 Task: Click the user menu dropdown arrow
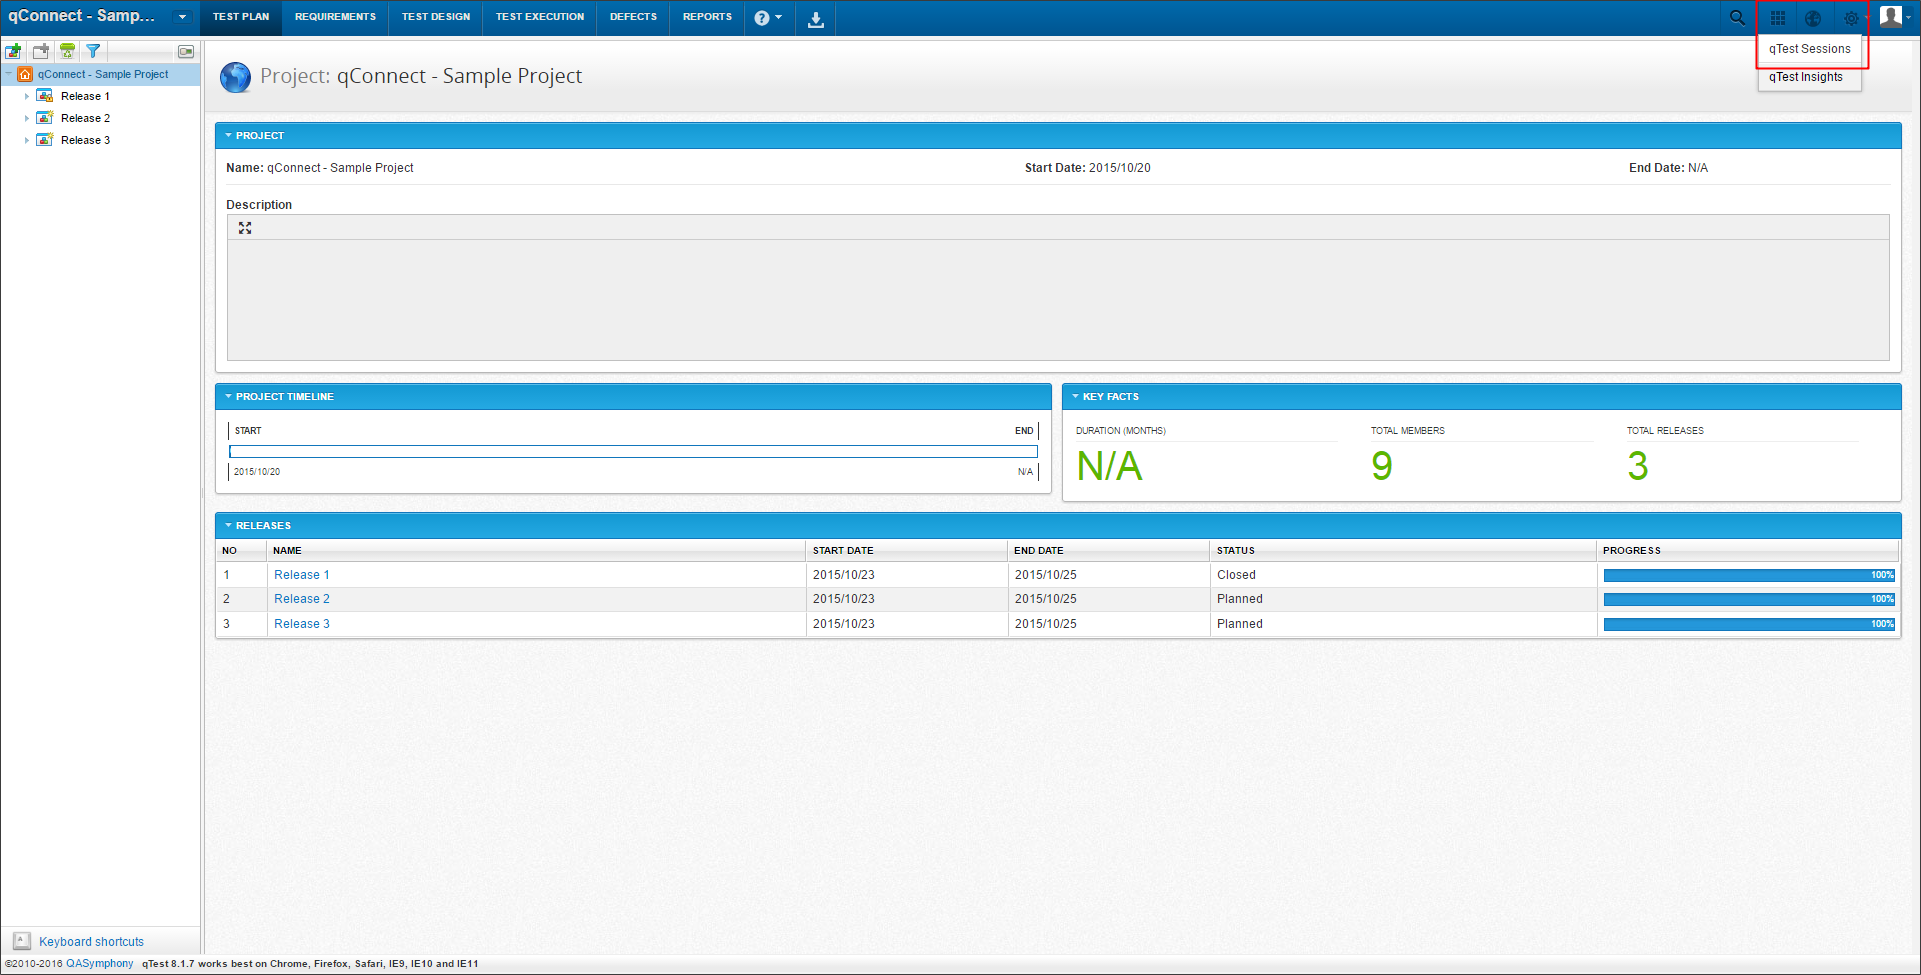pyautogui.click(x=1909, y=17)
